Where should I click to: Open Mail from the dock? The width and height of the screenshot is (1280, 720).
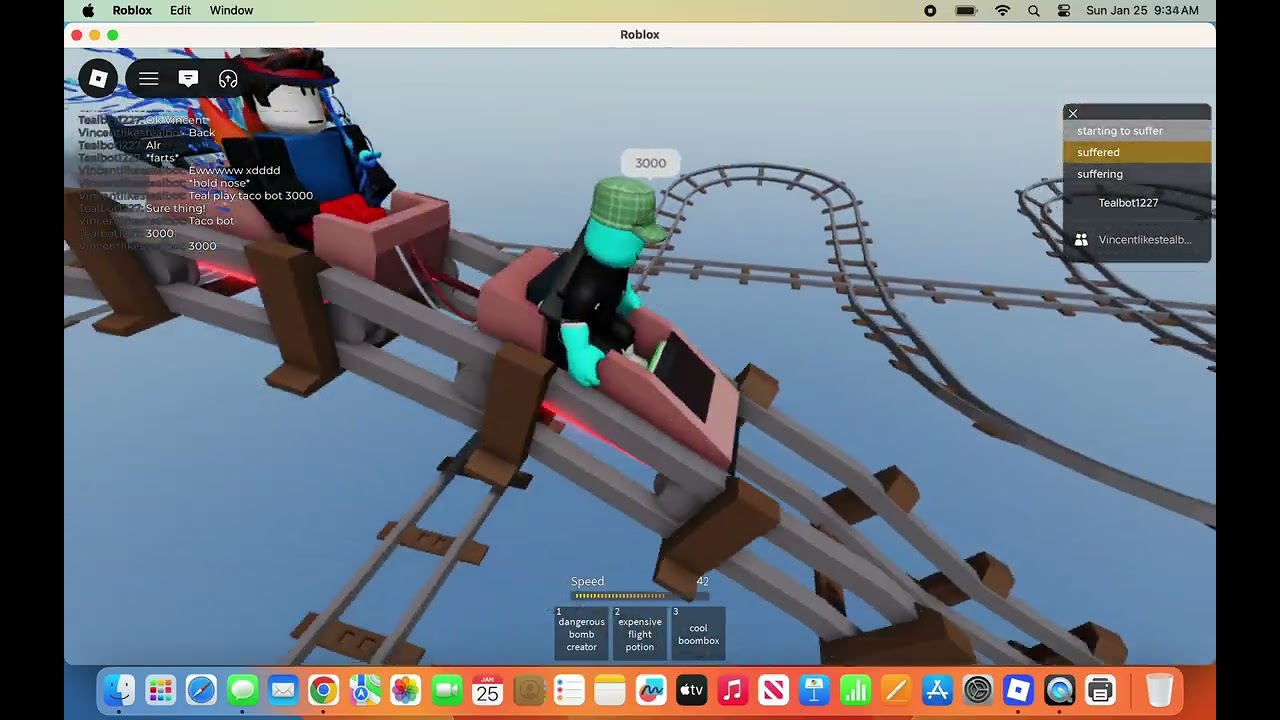pyautogui.click(x=283, y=690)
